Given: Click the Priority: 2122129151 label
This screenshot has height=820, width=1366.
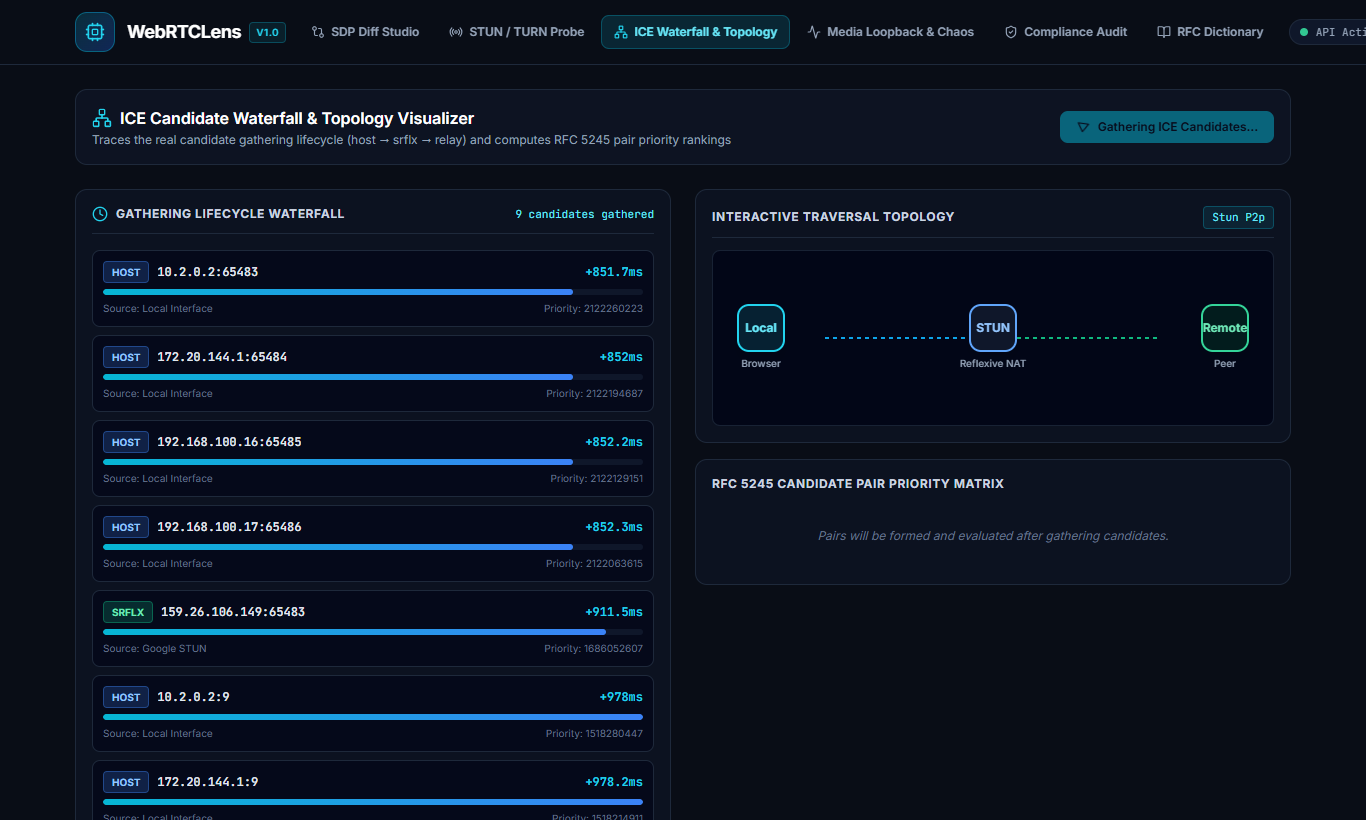Looking at the screenshot, I should pos(596,479).
